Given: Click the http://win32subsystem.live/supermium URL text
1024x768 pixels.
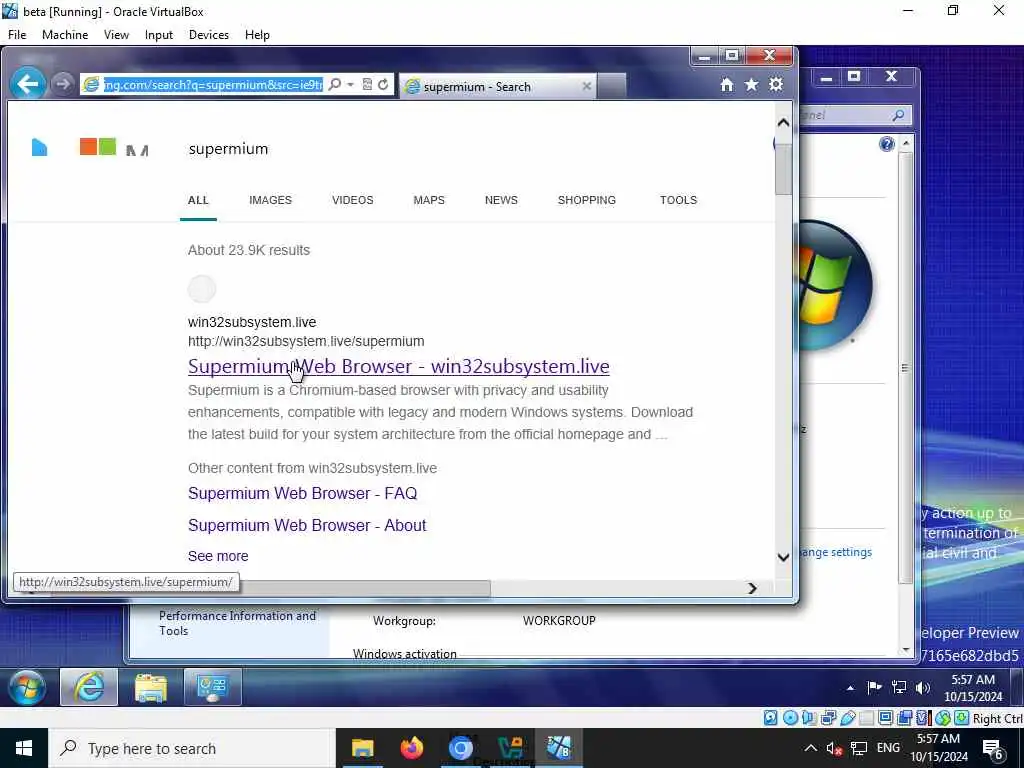Looking at the screenshot, I should coord(306,342).
